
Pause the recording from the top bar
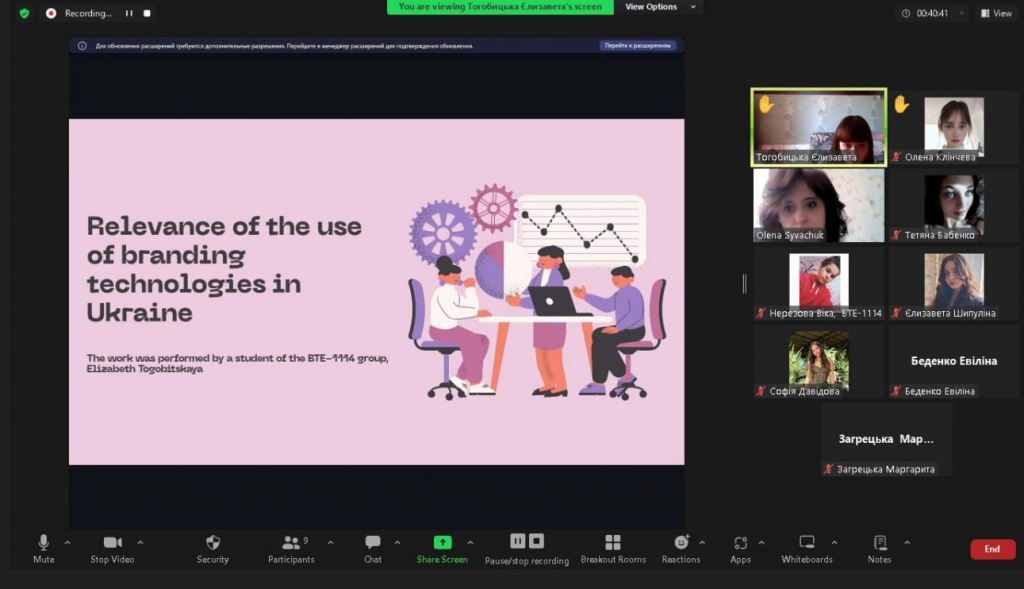click(128, 13)
